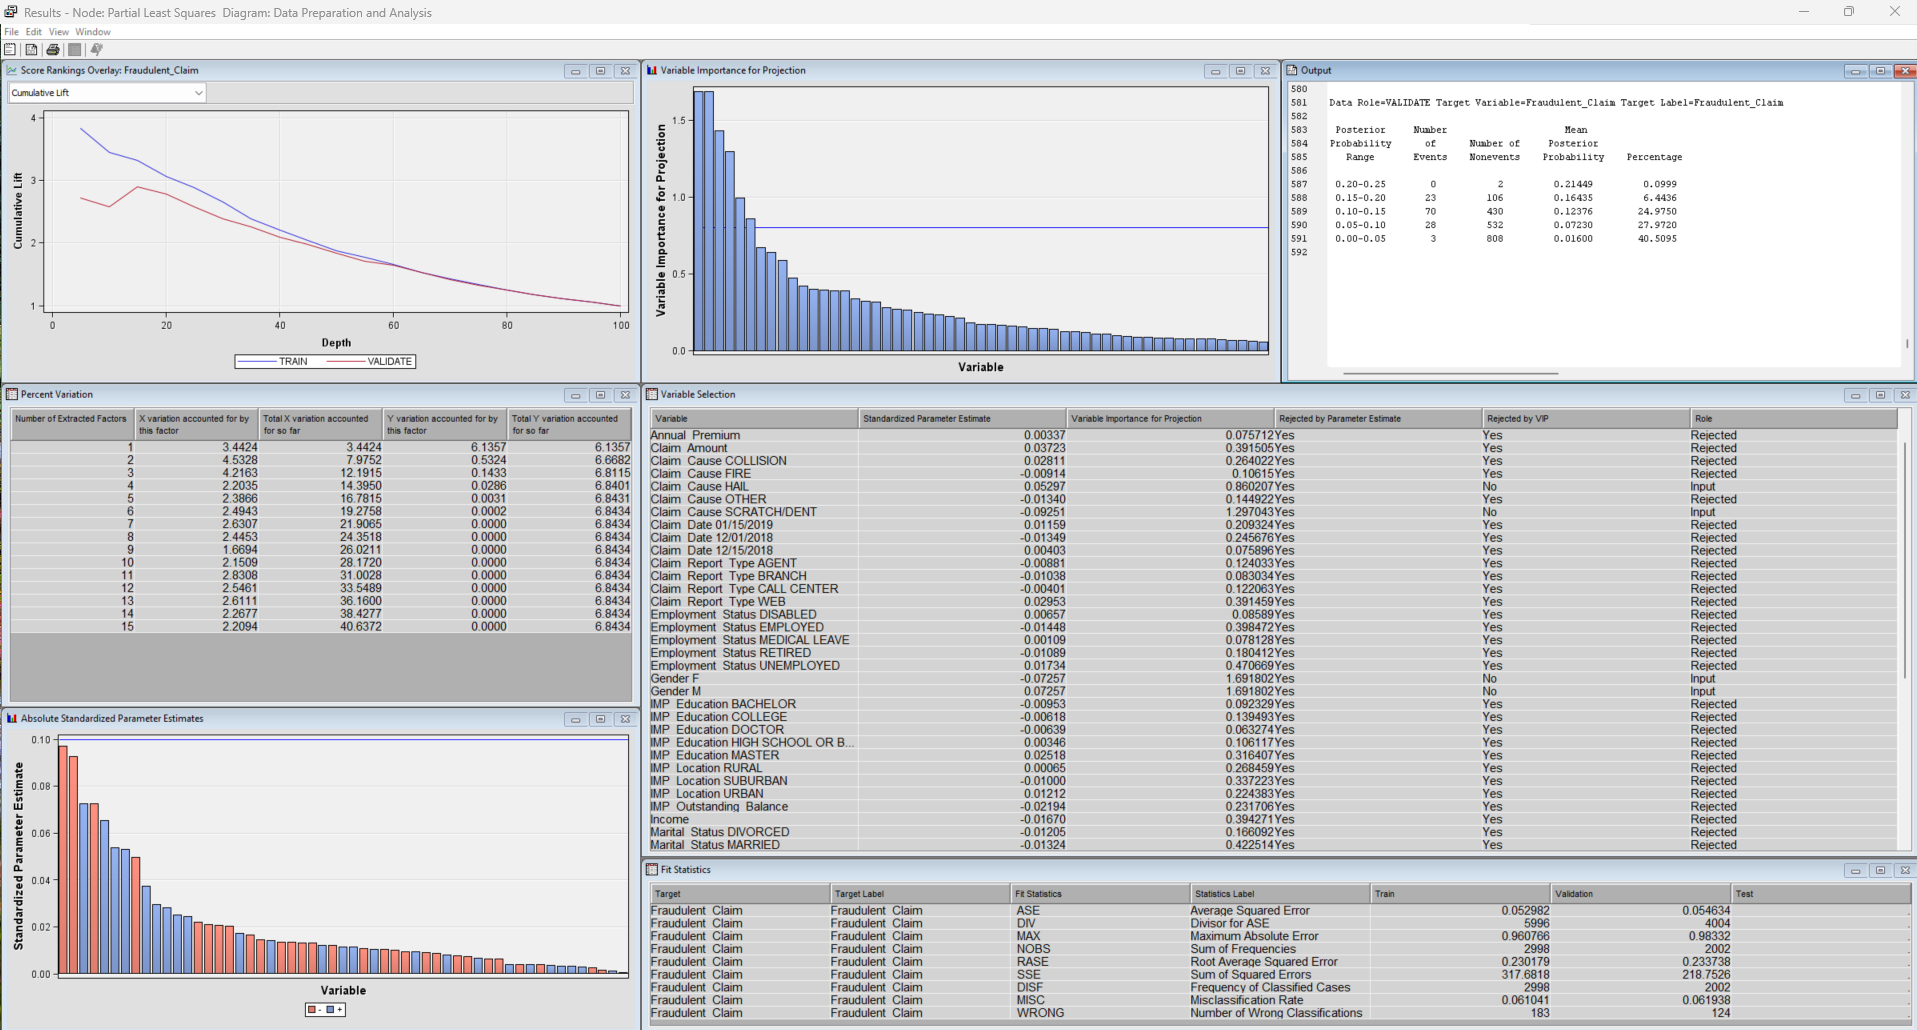
Task: Select the Number of Wrong Classifications row
Action: [x=1279, y=1013]
